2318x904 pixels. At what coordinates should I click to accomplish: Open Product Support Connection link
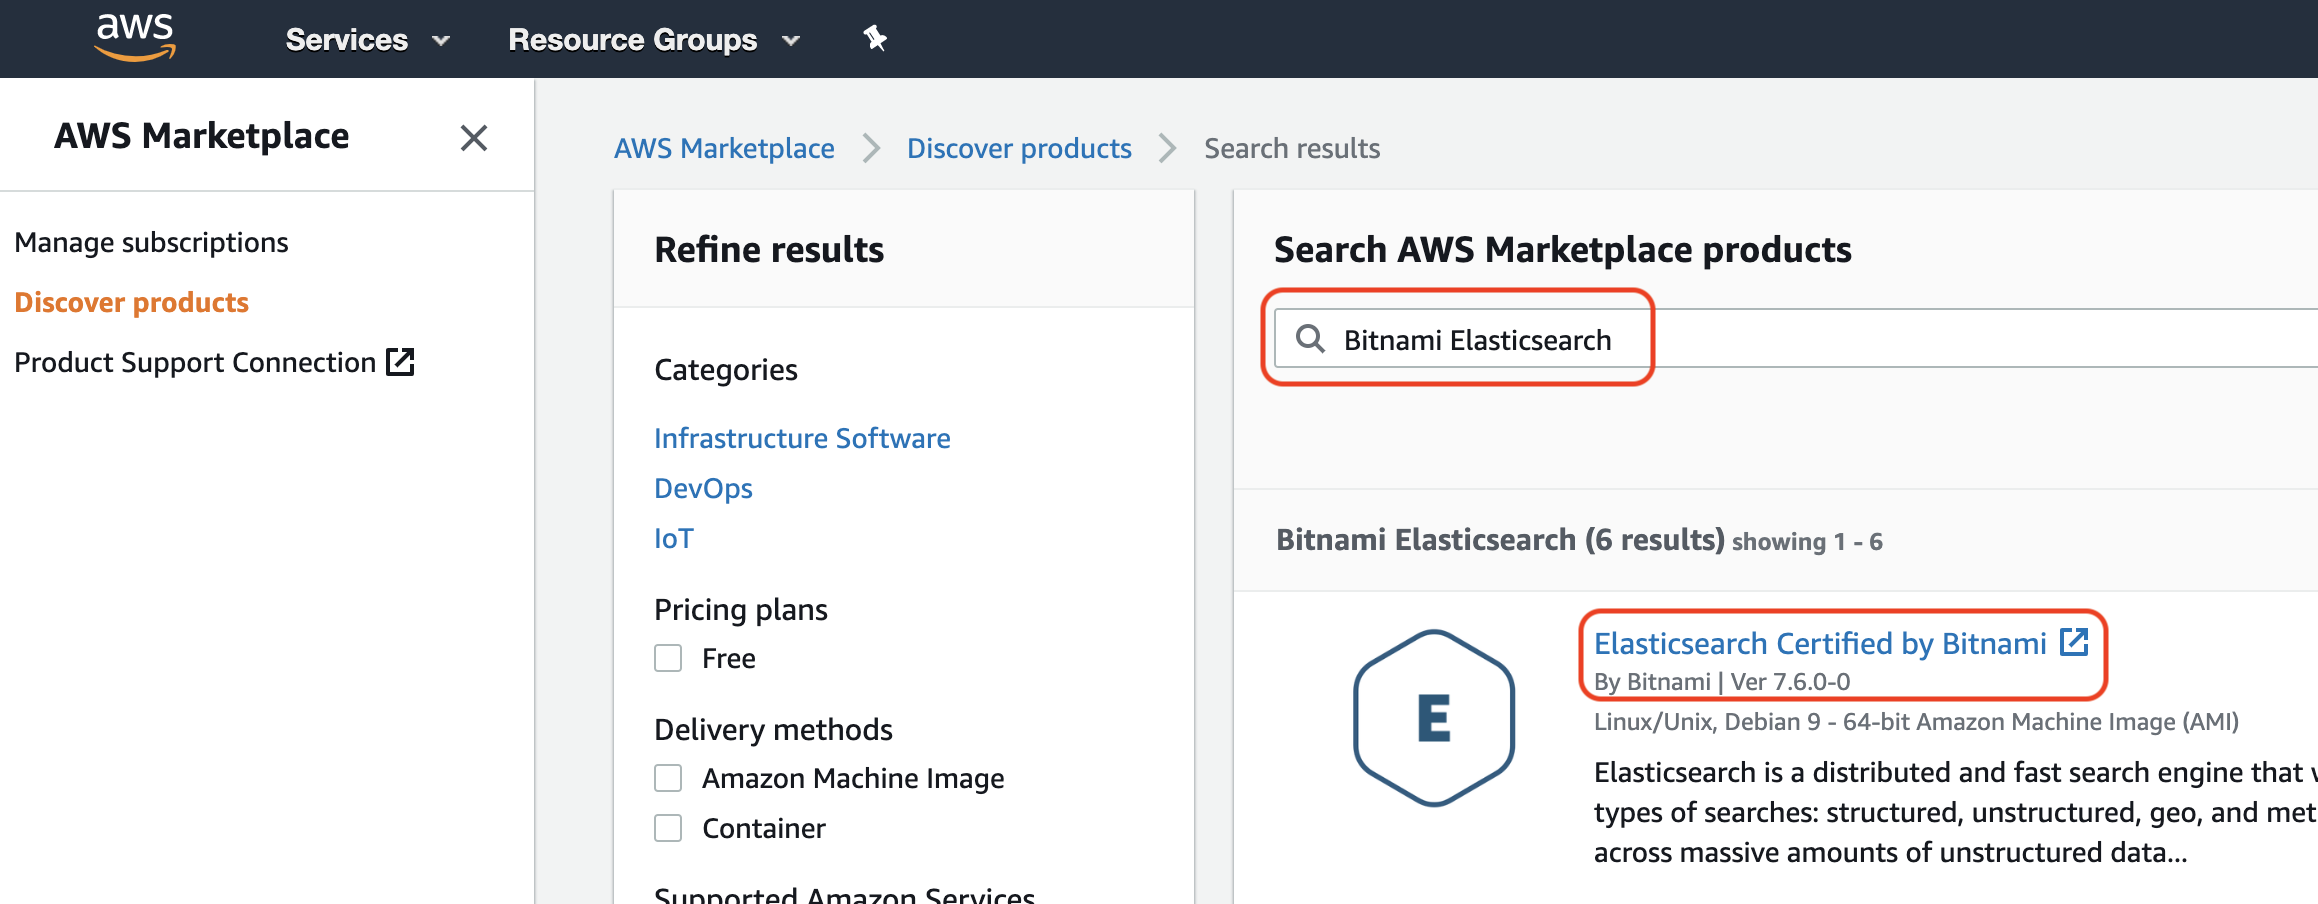click(x=195, y=362)
